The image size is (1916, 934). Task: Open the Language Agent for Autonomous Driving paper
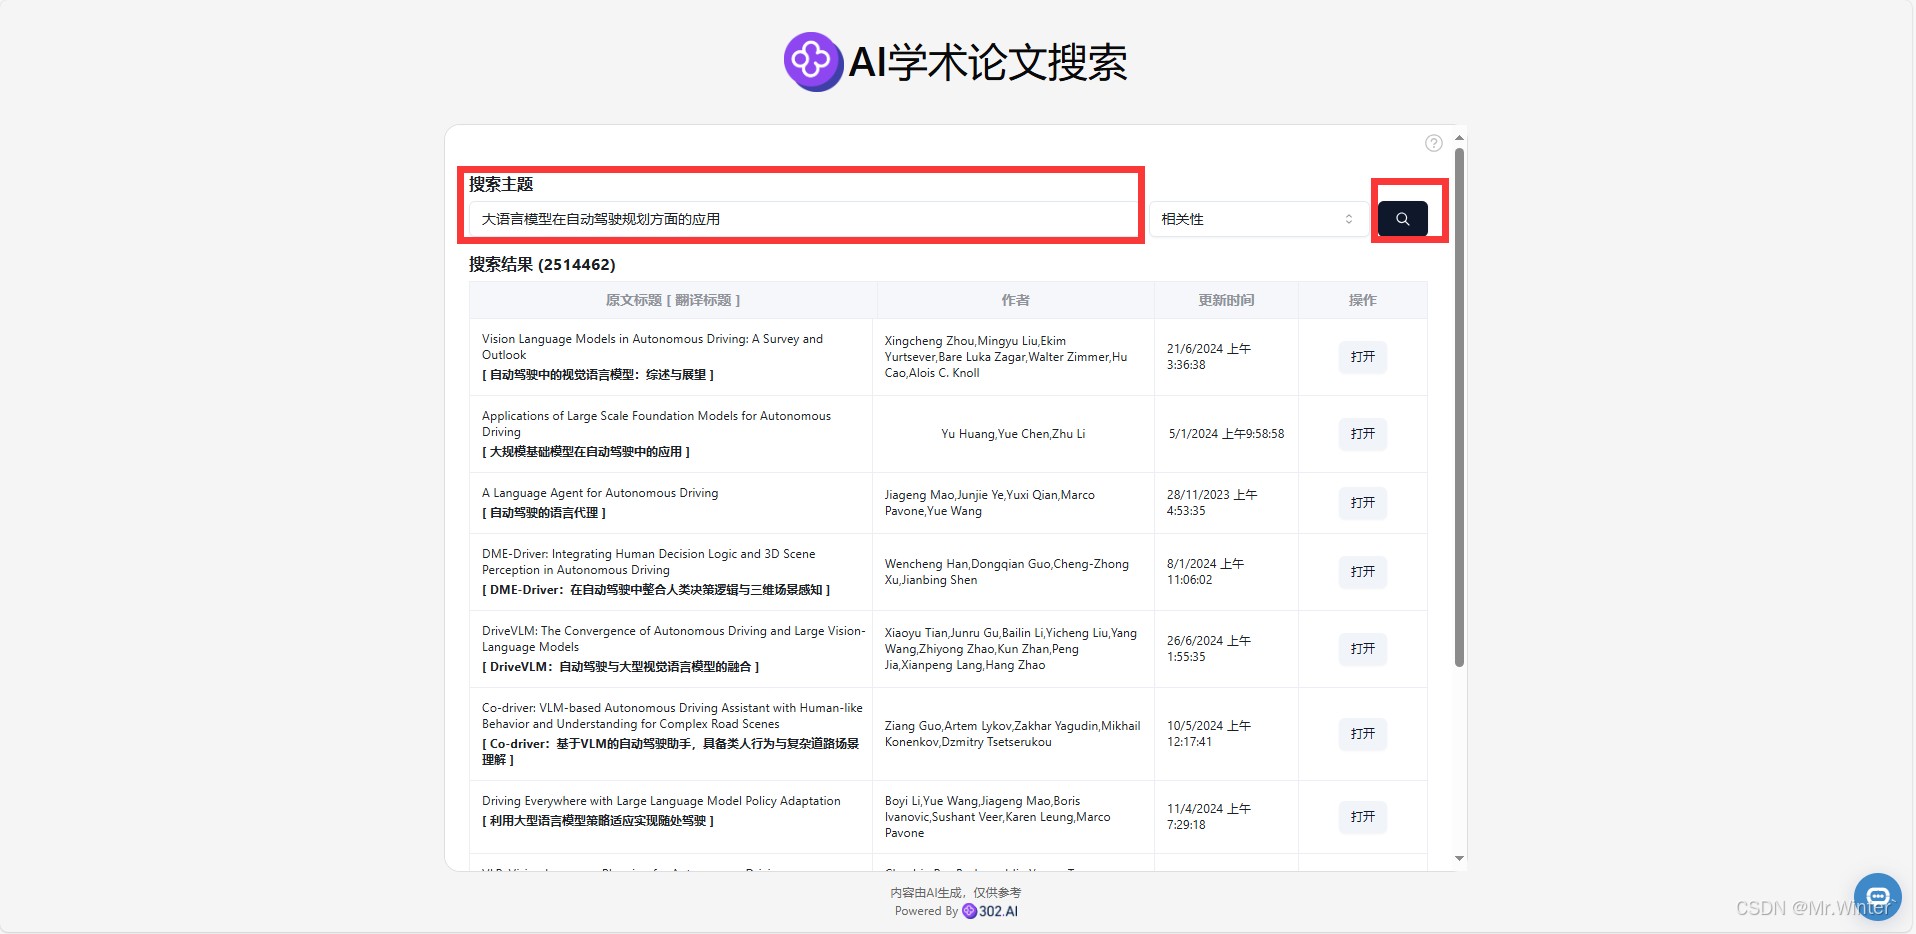pos(1362,503)
